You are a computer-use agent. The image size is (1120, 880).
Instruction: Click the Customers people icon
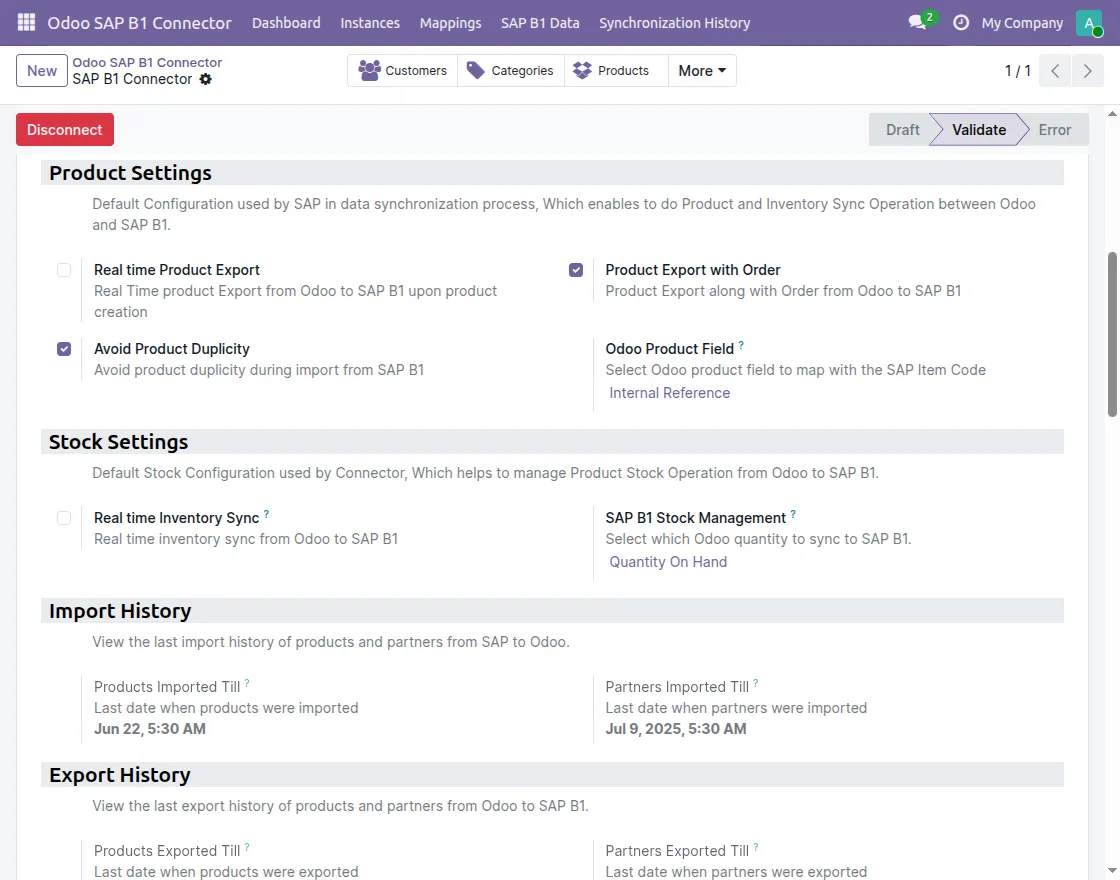pyautogui.click(x=369, y=70)
